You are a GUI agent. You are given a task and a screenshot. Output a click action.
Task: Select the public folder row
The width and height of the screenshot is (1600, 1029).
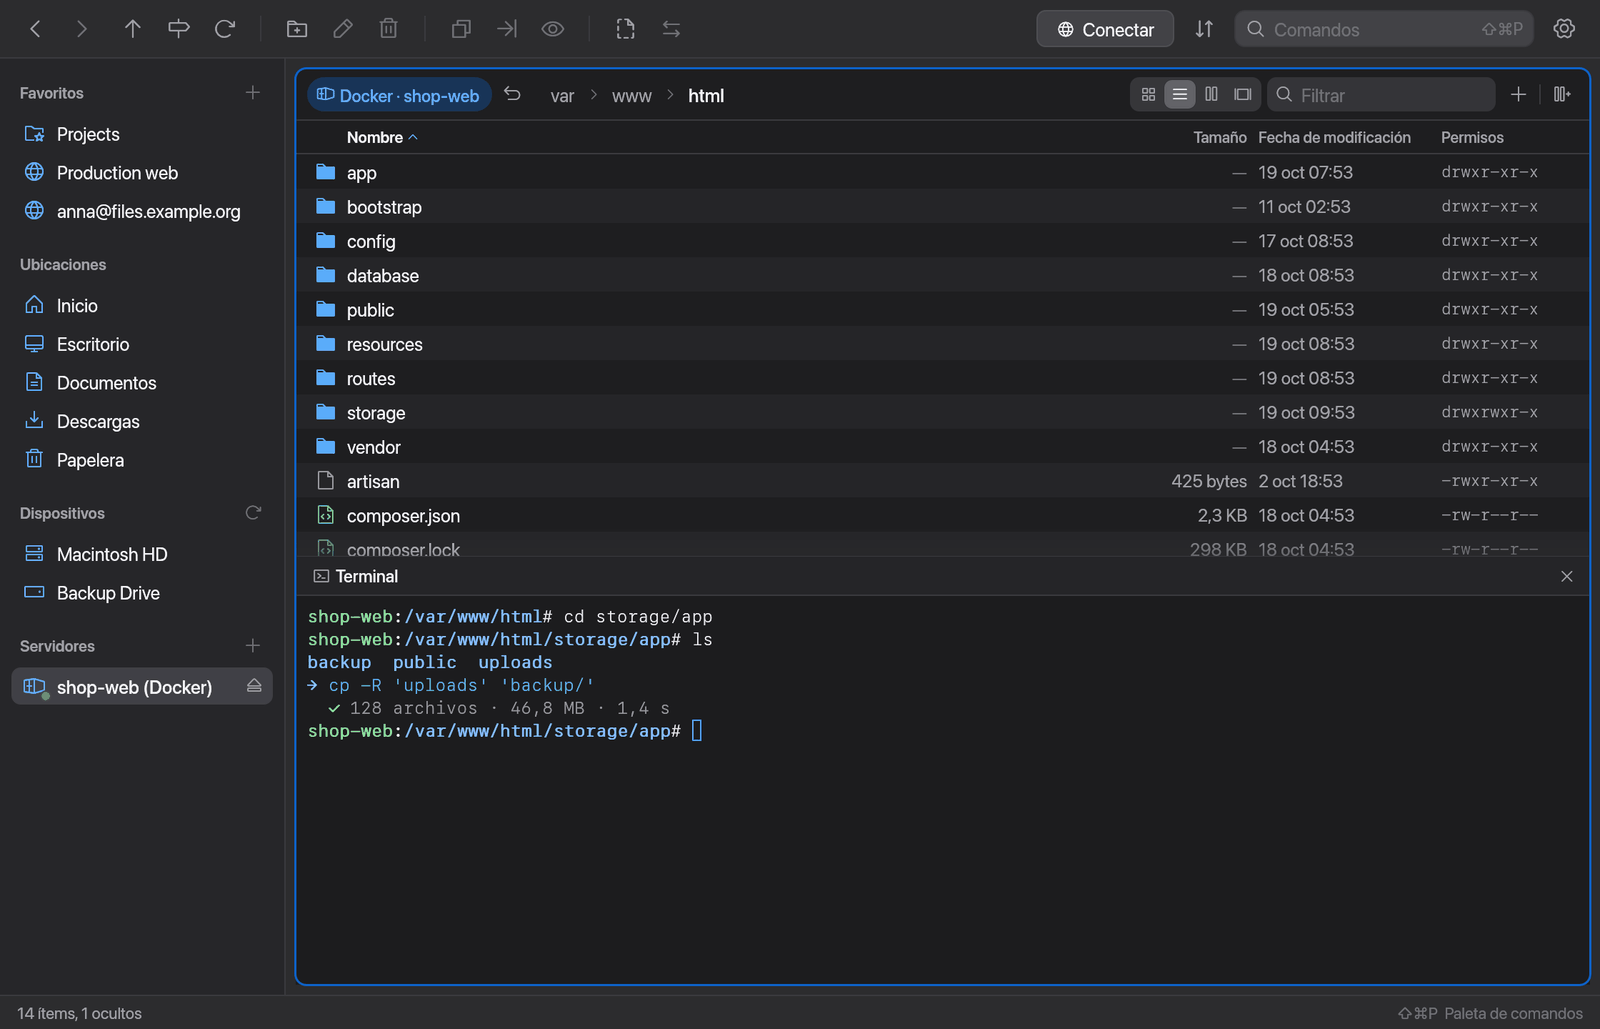pyautogui.click(x=942, y=310)
